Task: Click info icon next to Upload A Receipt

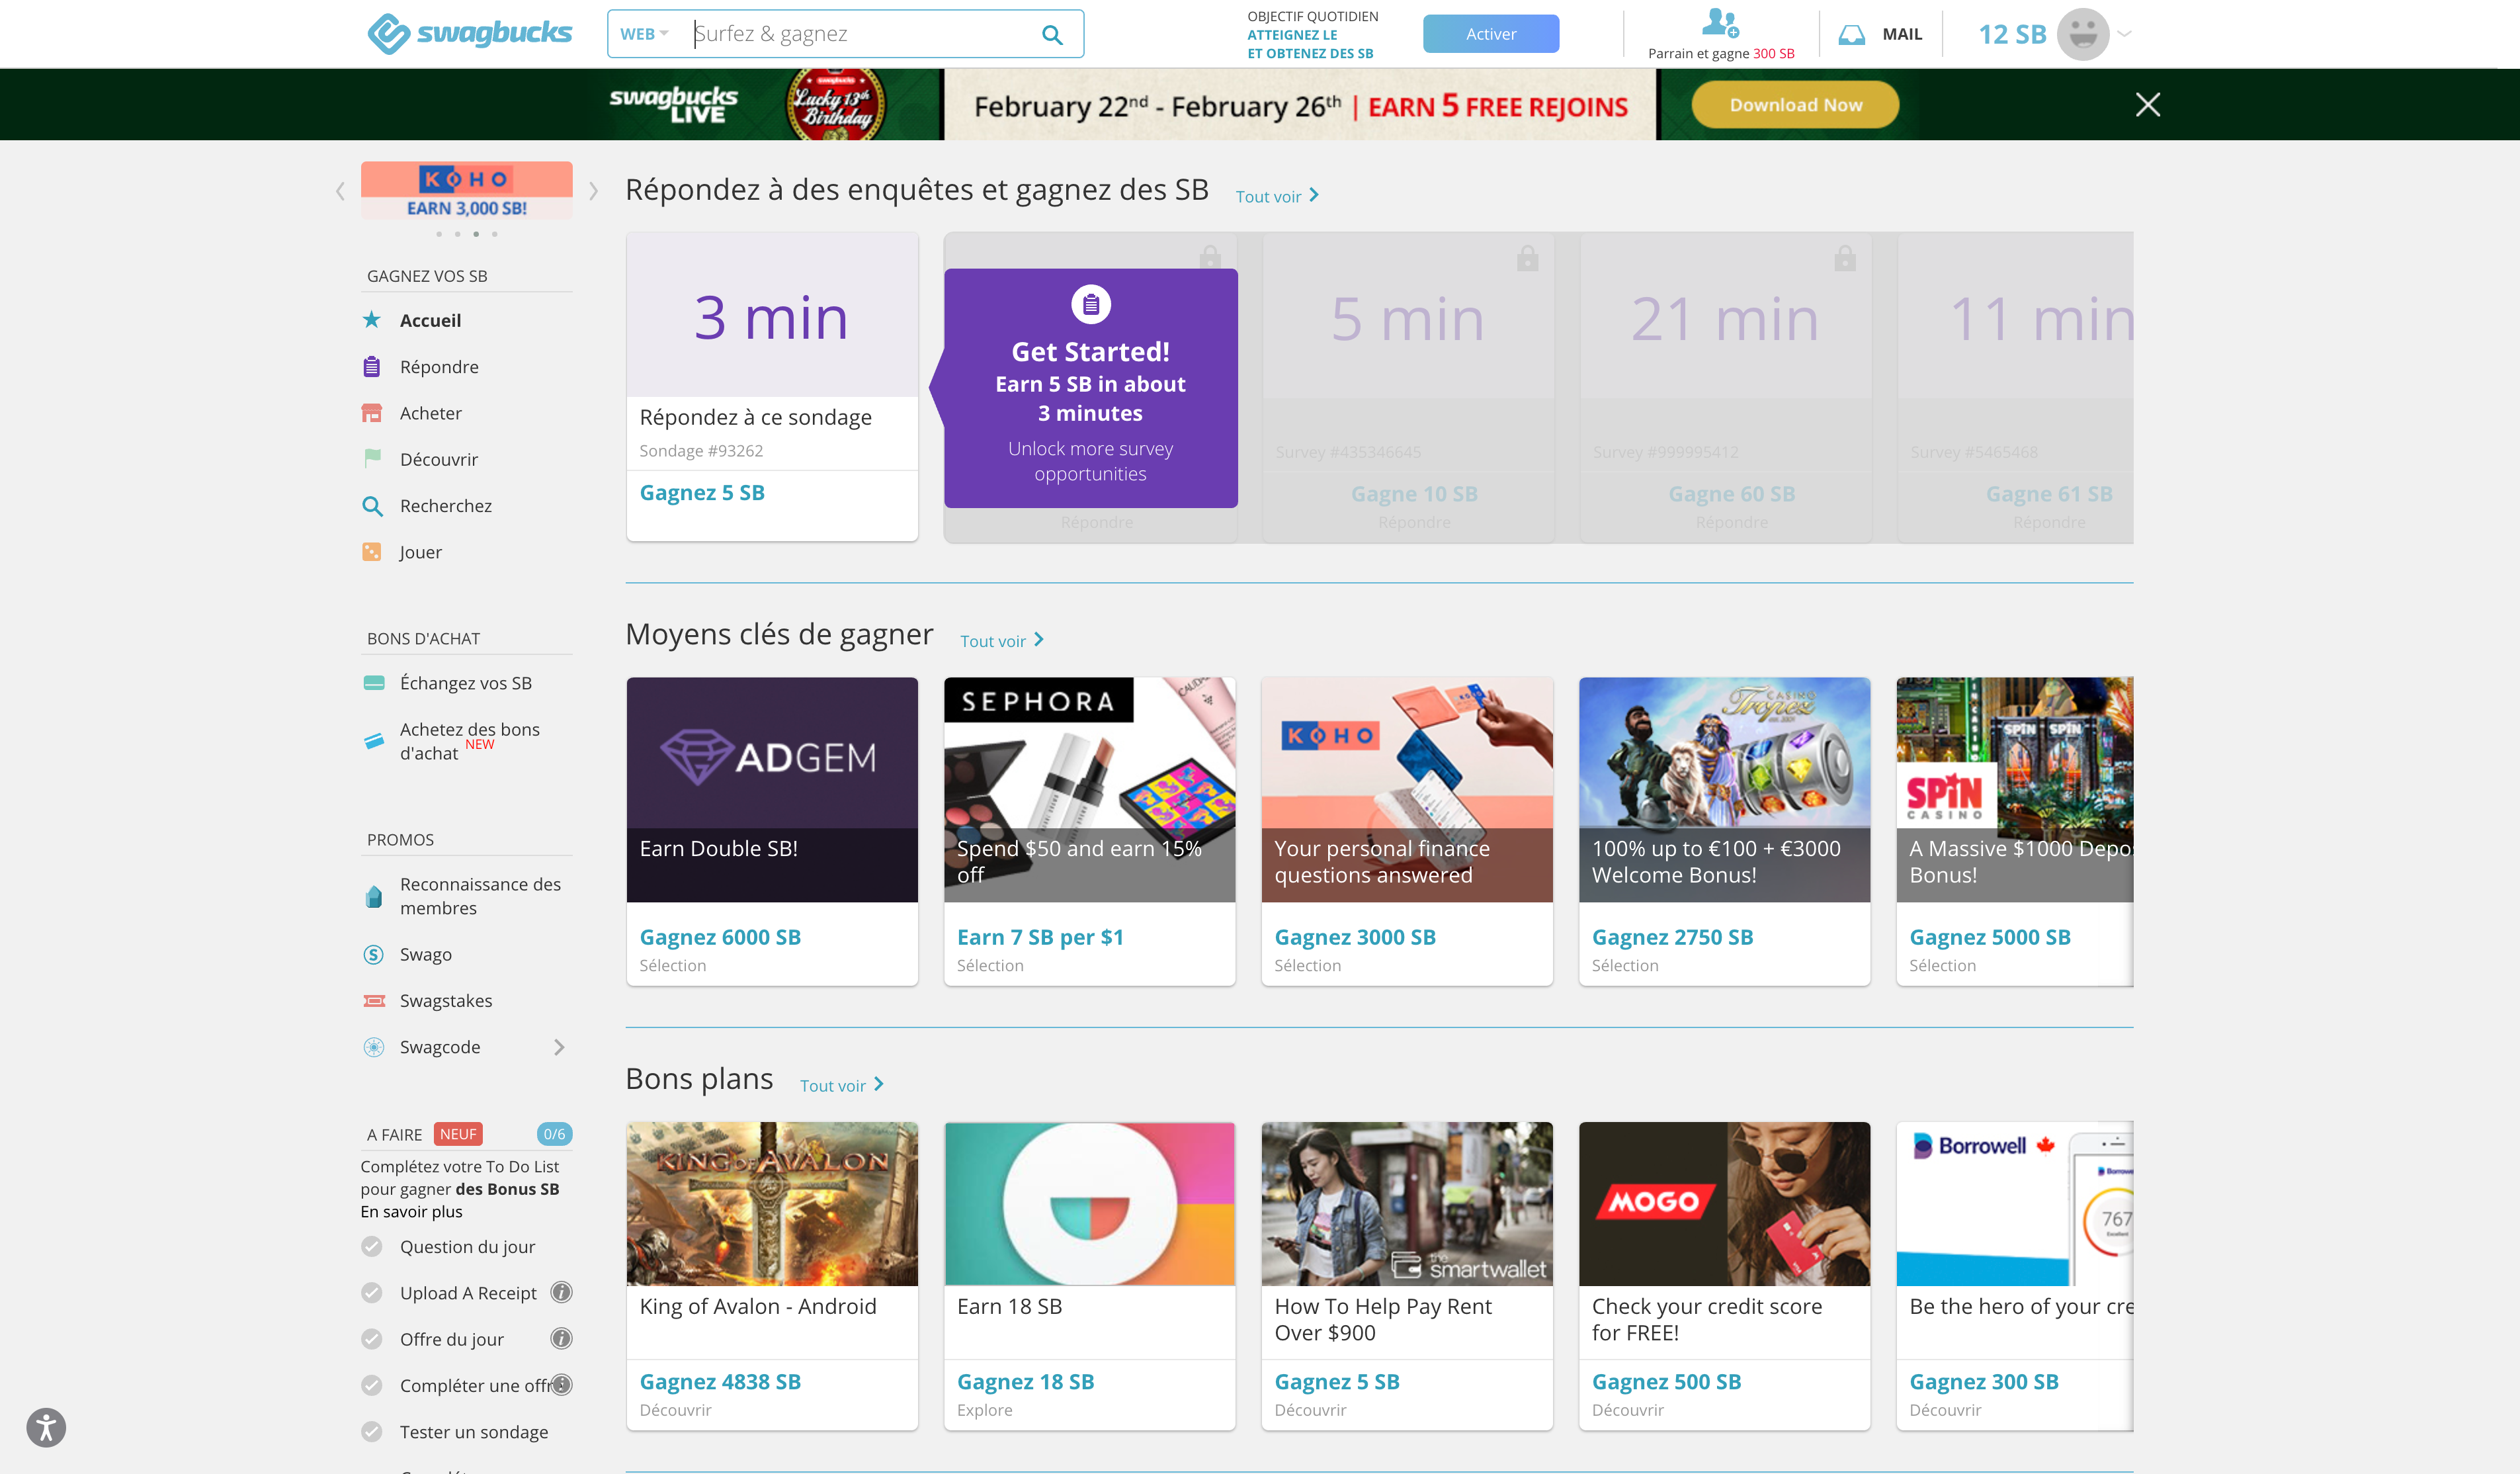Action: click(x=562, y=1292)
